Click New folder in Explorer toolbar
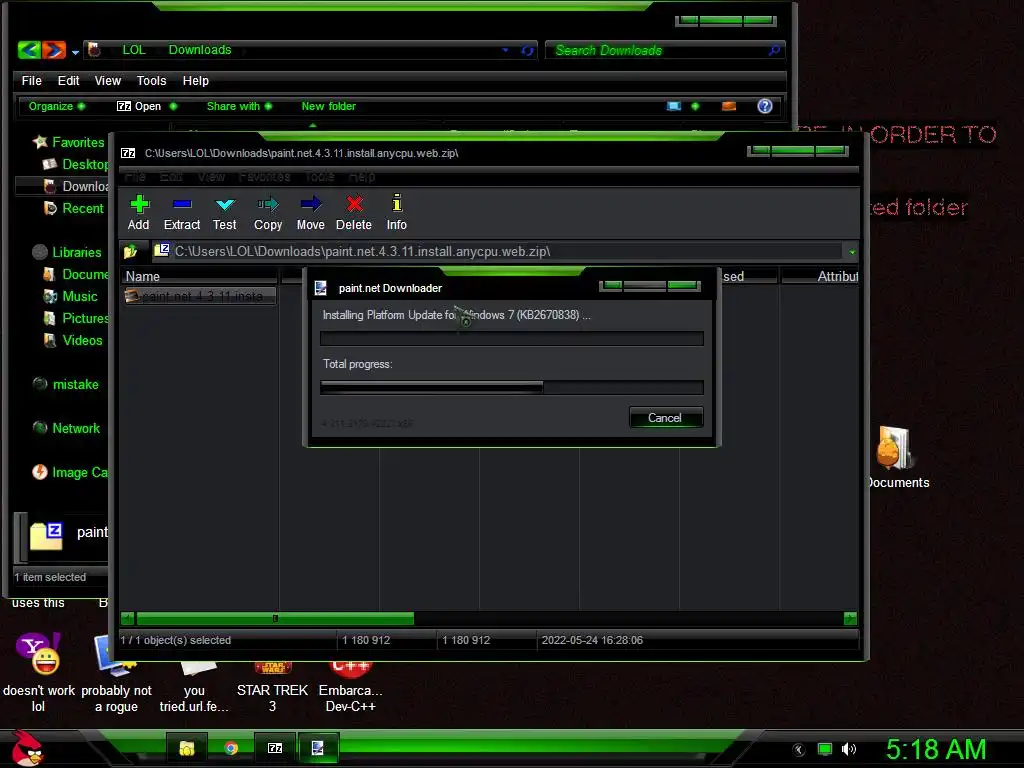1024x768 pixels. click(328, 106)
